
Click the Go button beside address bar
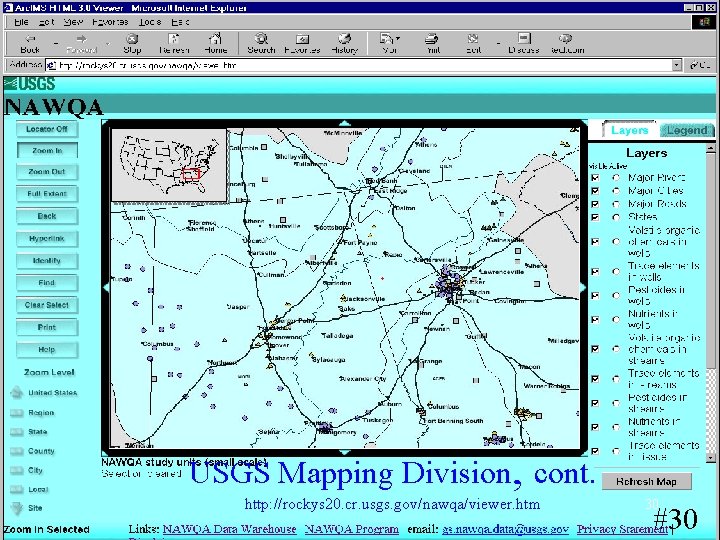[700, 65]
